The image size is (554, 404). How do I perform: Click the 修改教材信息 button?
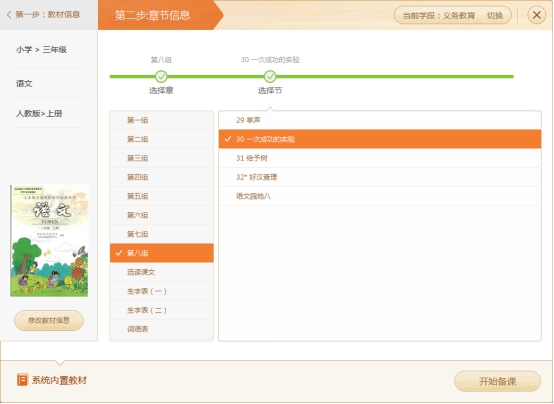(x=49, y=321)
